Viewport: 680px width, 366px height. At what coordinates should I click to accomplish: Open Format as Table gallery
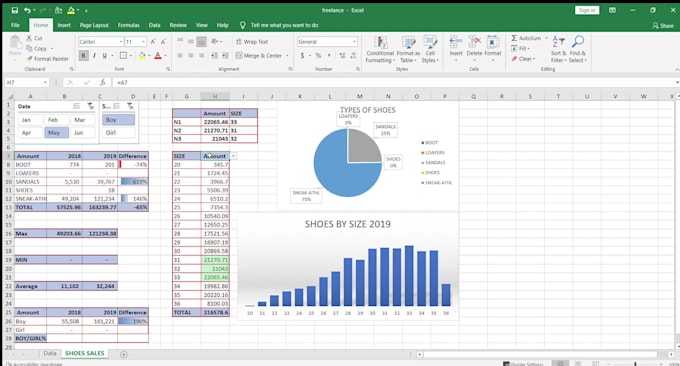tap(408, 49)
